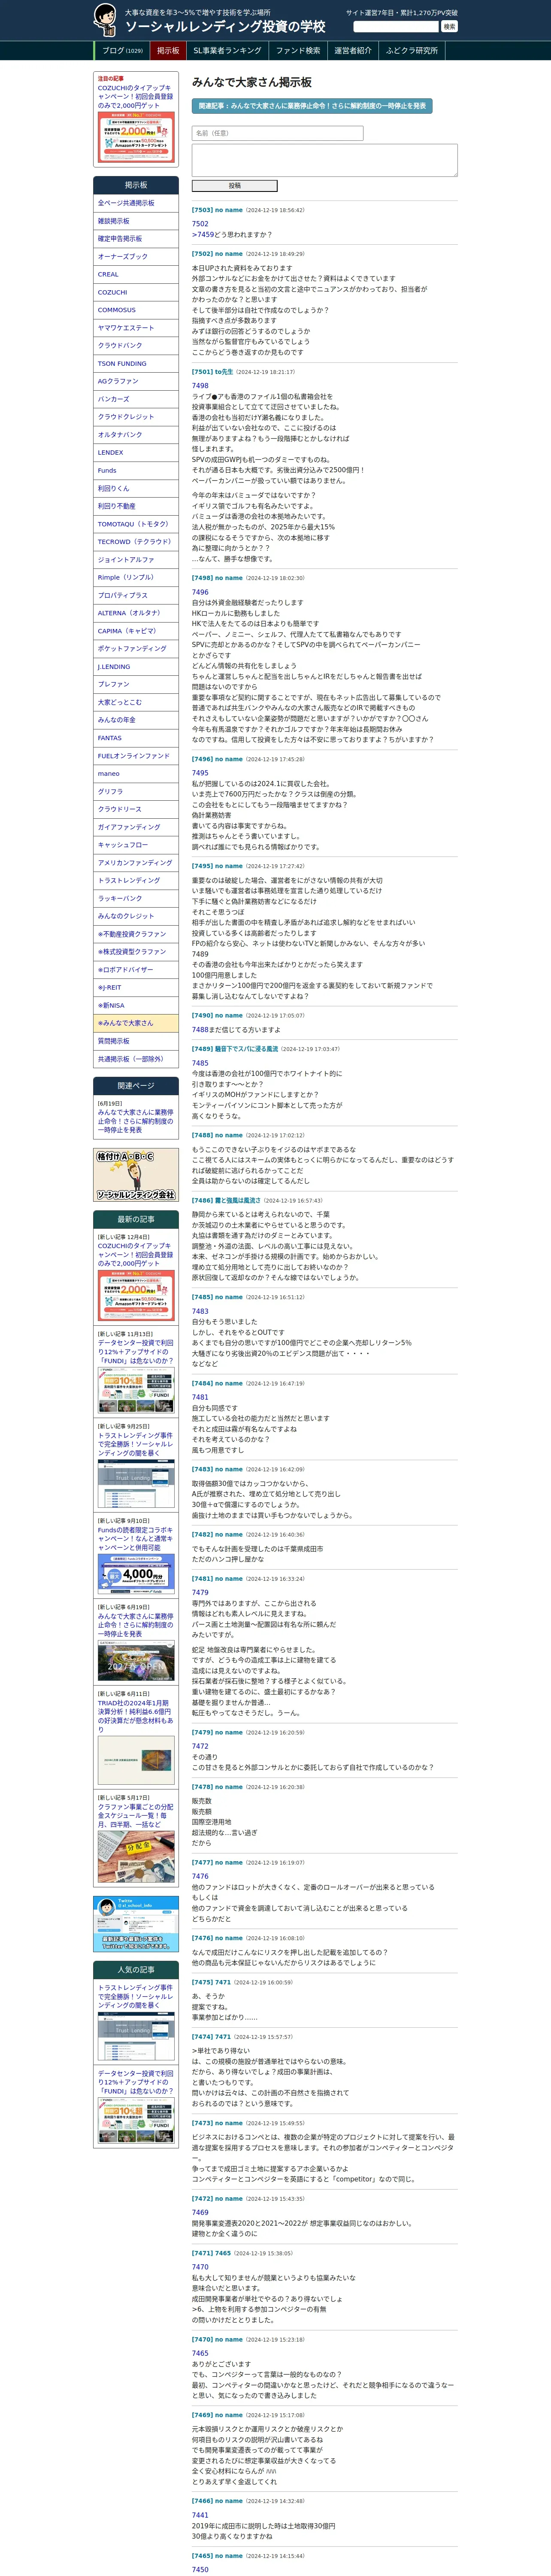Open 最新の記事 12月4日 COZUCHI article link
This screenshot has width=551, height=2576.
coord(136,1254)
